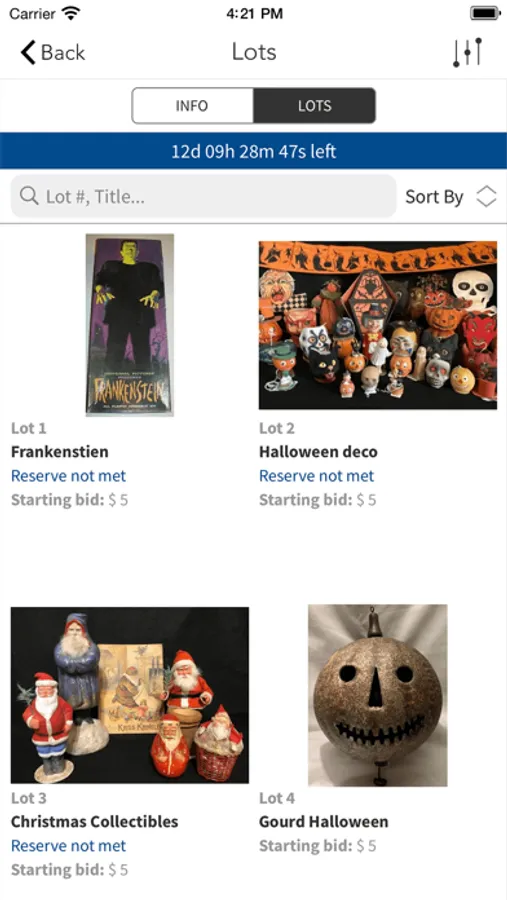Screen dimensions: 507x900
Task: Tap the search magnifier icon
Action: (29, 196)
